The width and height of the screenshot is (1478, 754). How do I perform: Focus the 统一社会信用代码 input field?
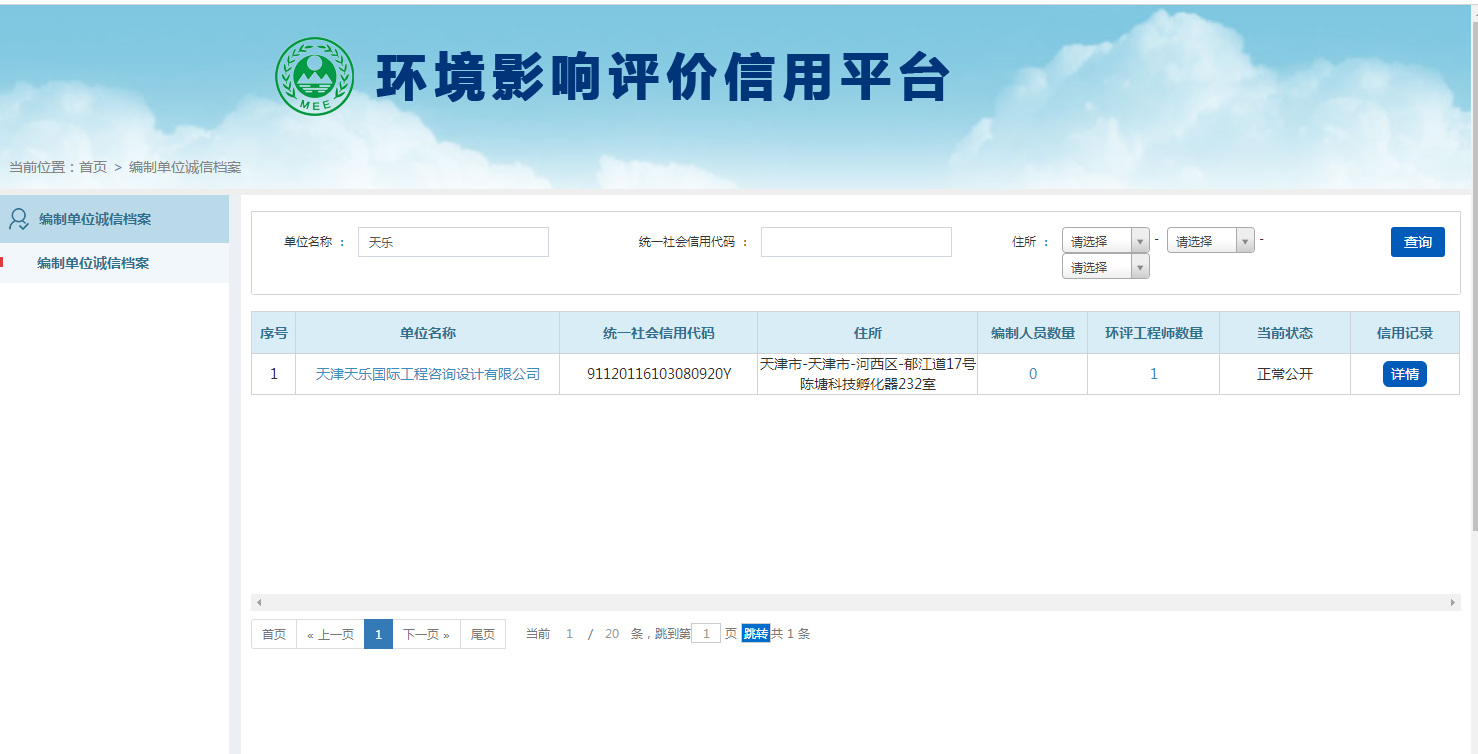point(855,242)
